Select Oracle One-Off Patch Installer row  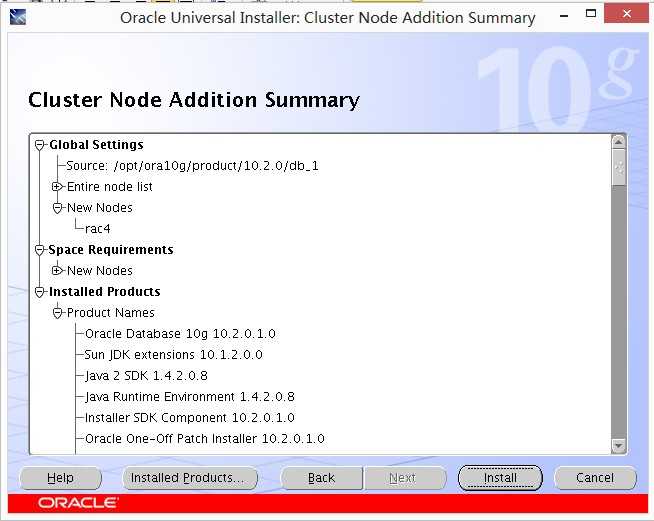[x=205, y=438]
